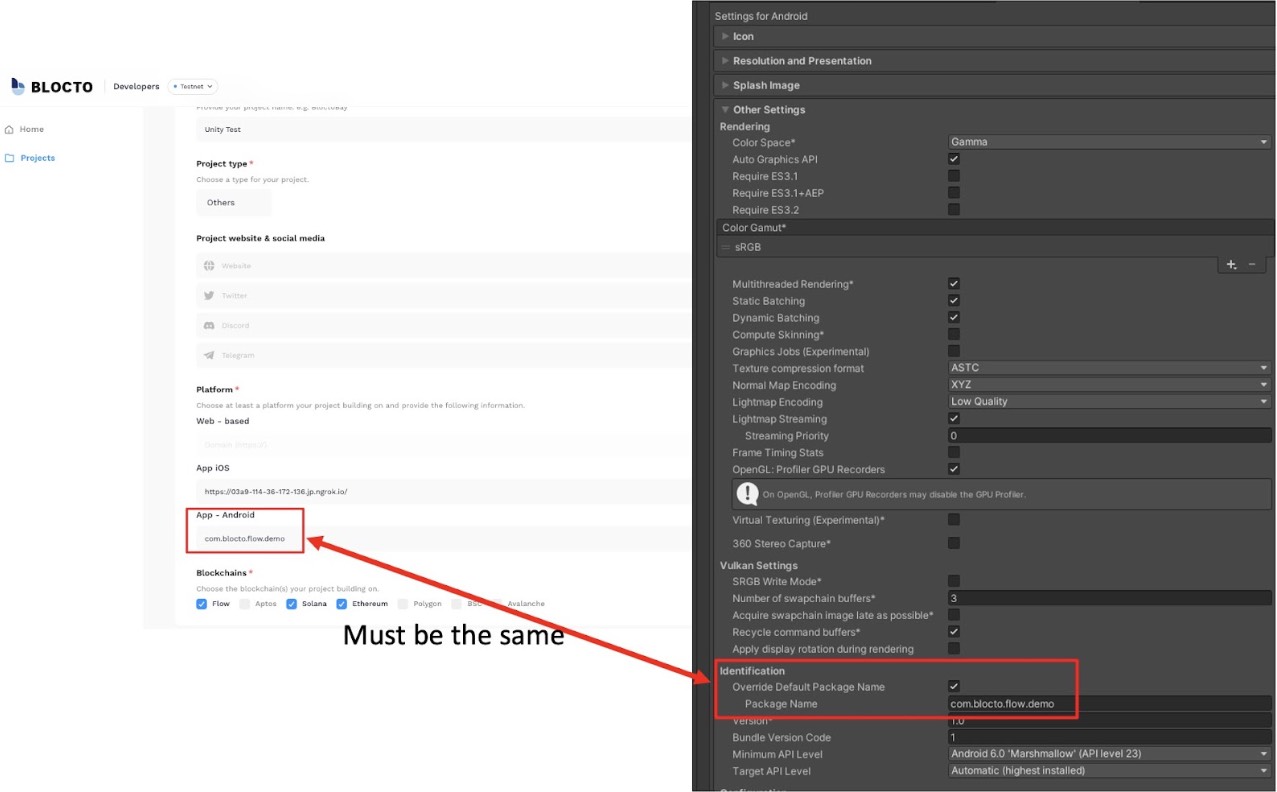
Task: Go to Home in the sidebar
Action: pos(31,129)
